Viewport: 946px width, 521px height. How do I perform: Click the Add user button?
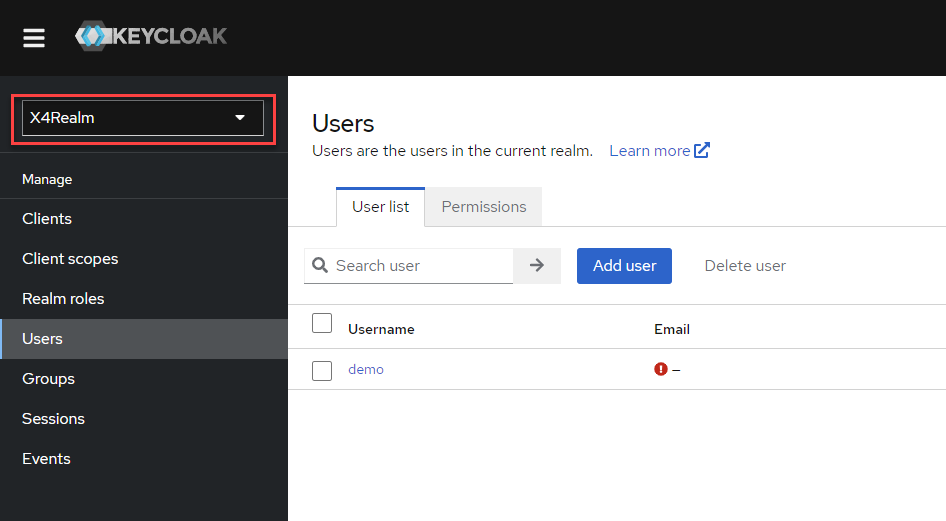coord(624,266)
